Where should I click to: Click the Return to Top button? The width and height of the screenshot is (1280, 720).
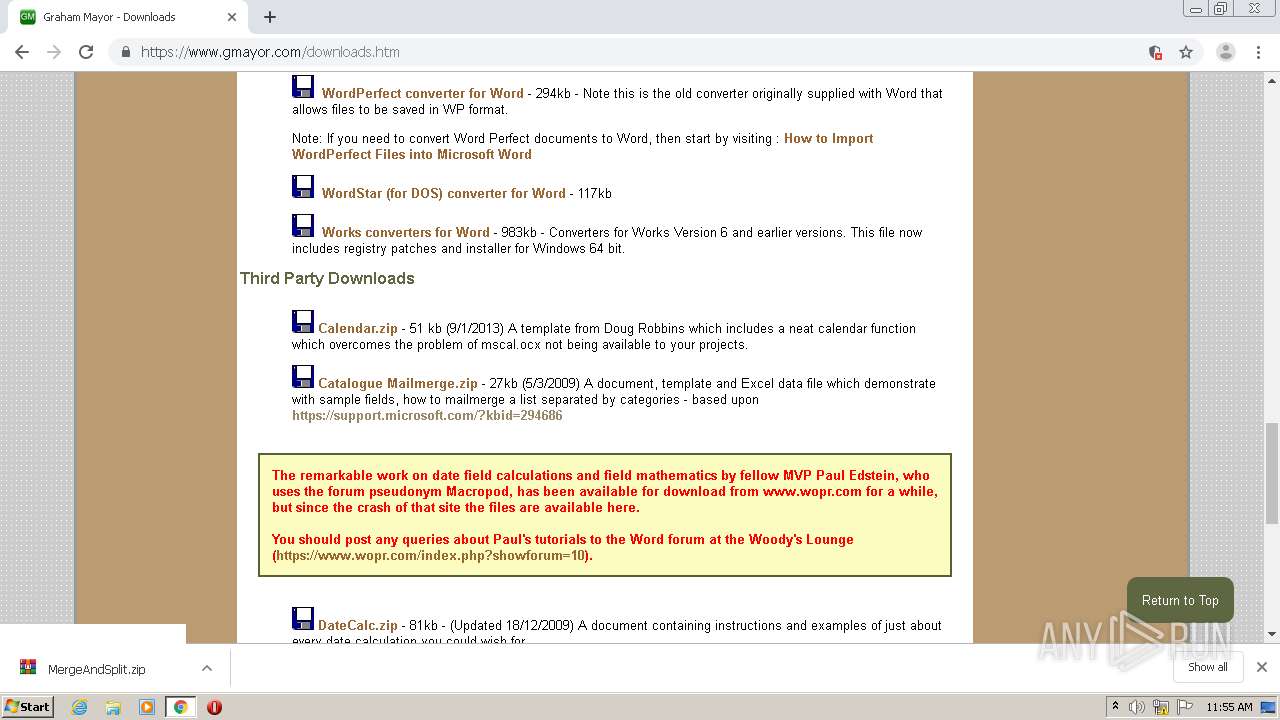pyautogui.click(x=1180, y=600)
